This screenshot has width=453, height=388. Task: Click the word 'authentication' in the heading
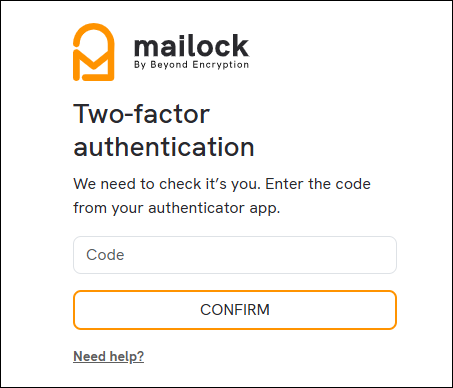164,147
